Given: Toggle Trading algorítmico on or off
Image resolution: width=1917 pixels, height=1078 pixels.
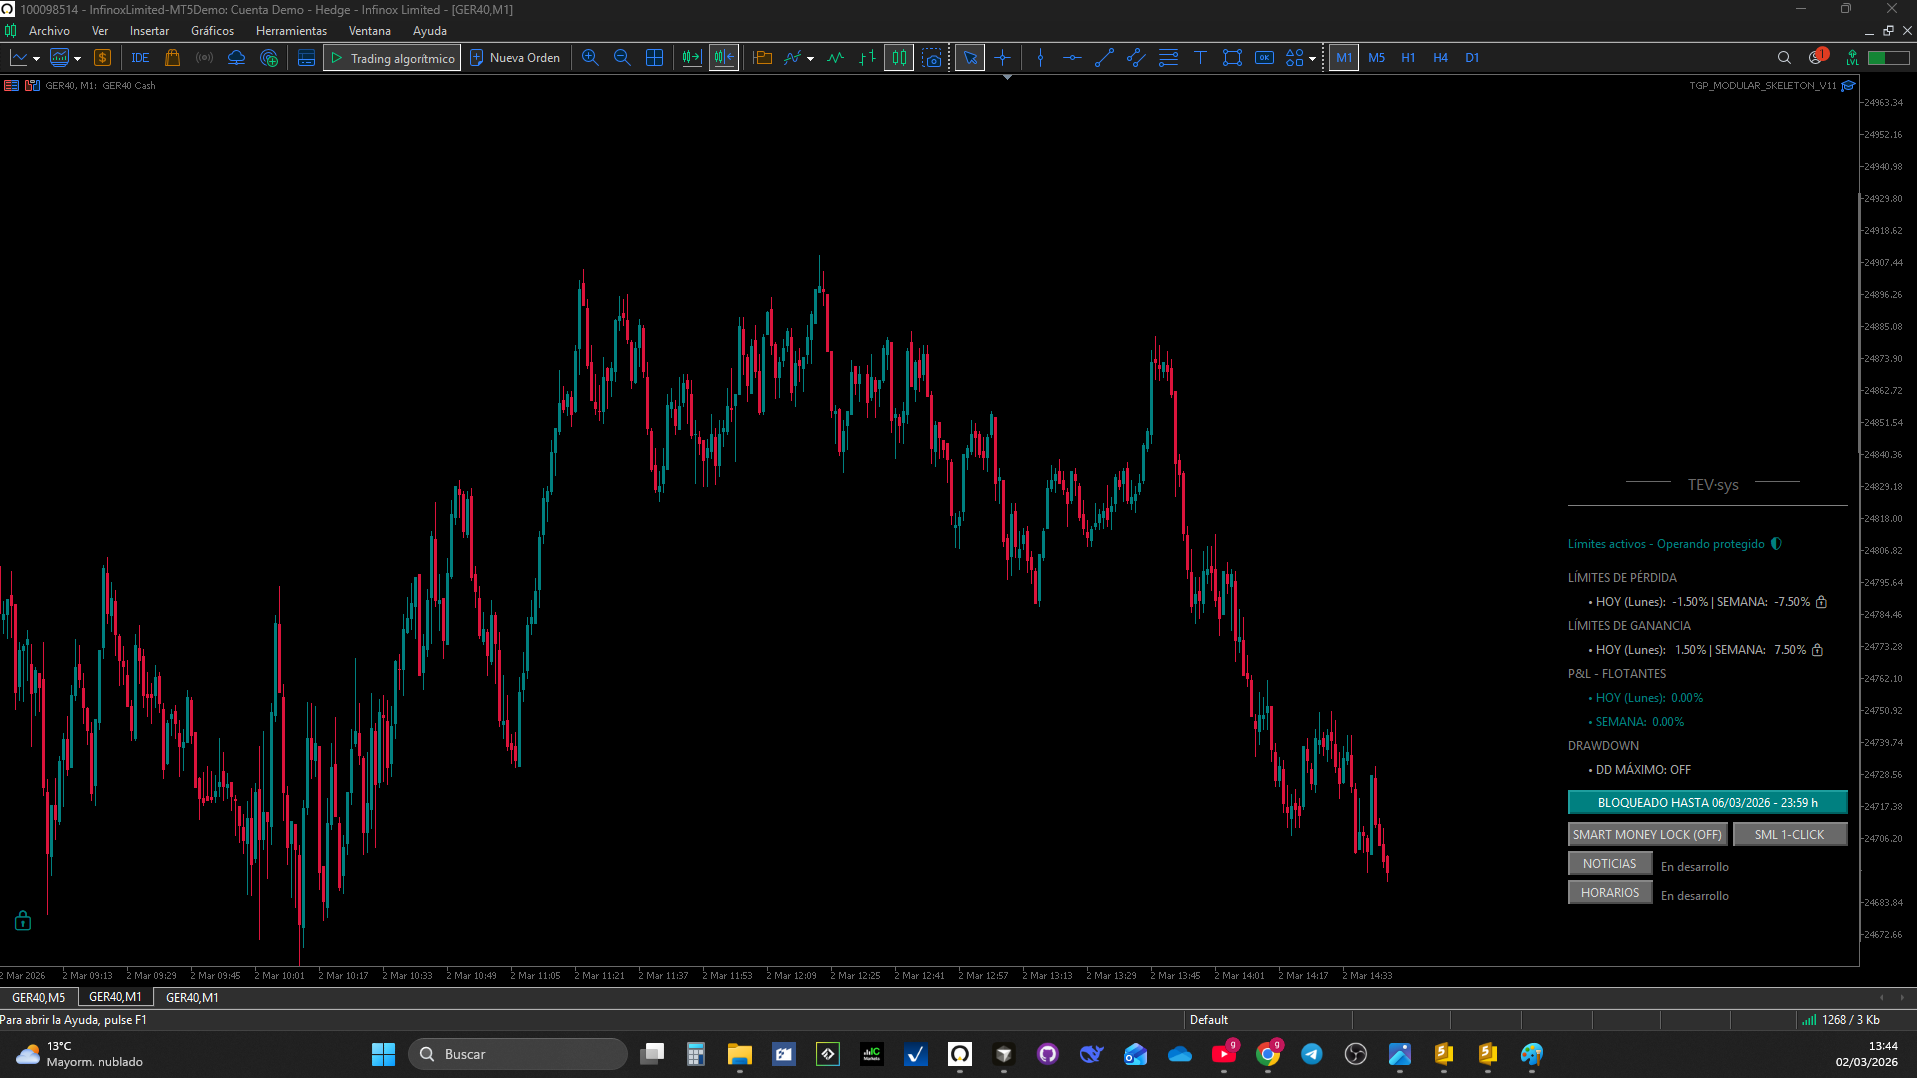Looking at the screenshot, I should pos(392,58).
